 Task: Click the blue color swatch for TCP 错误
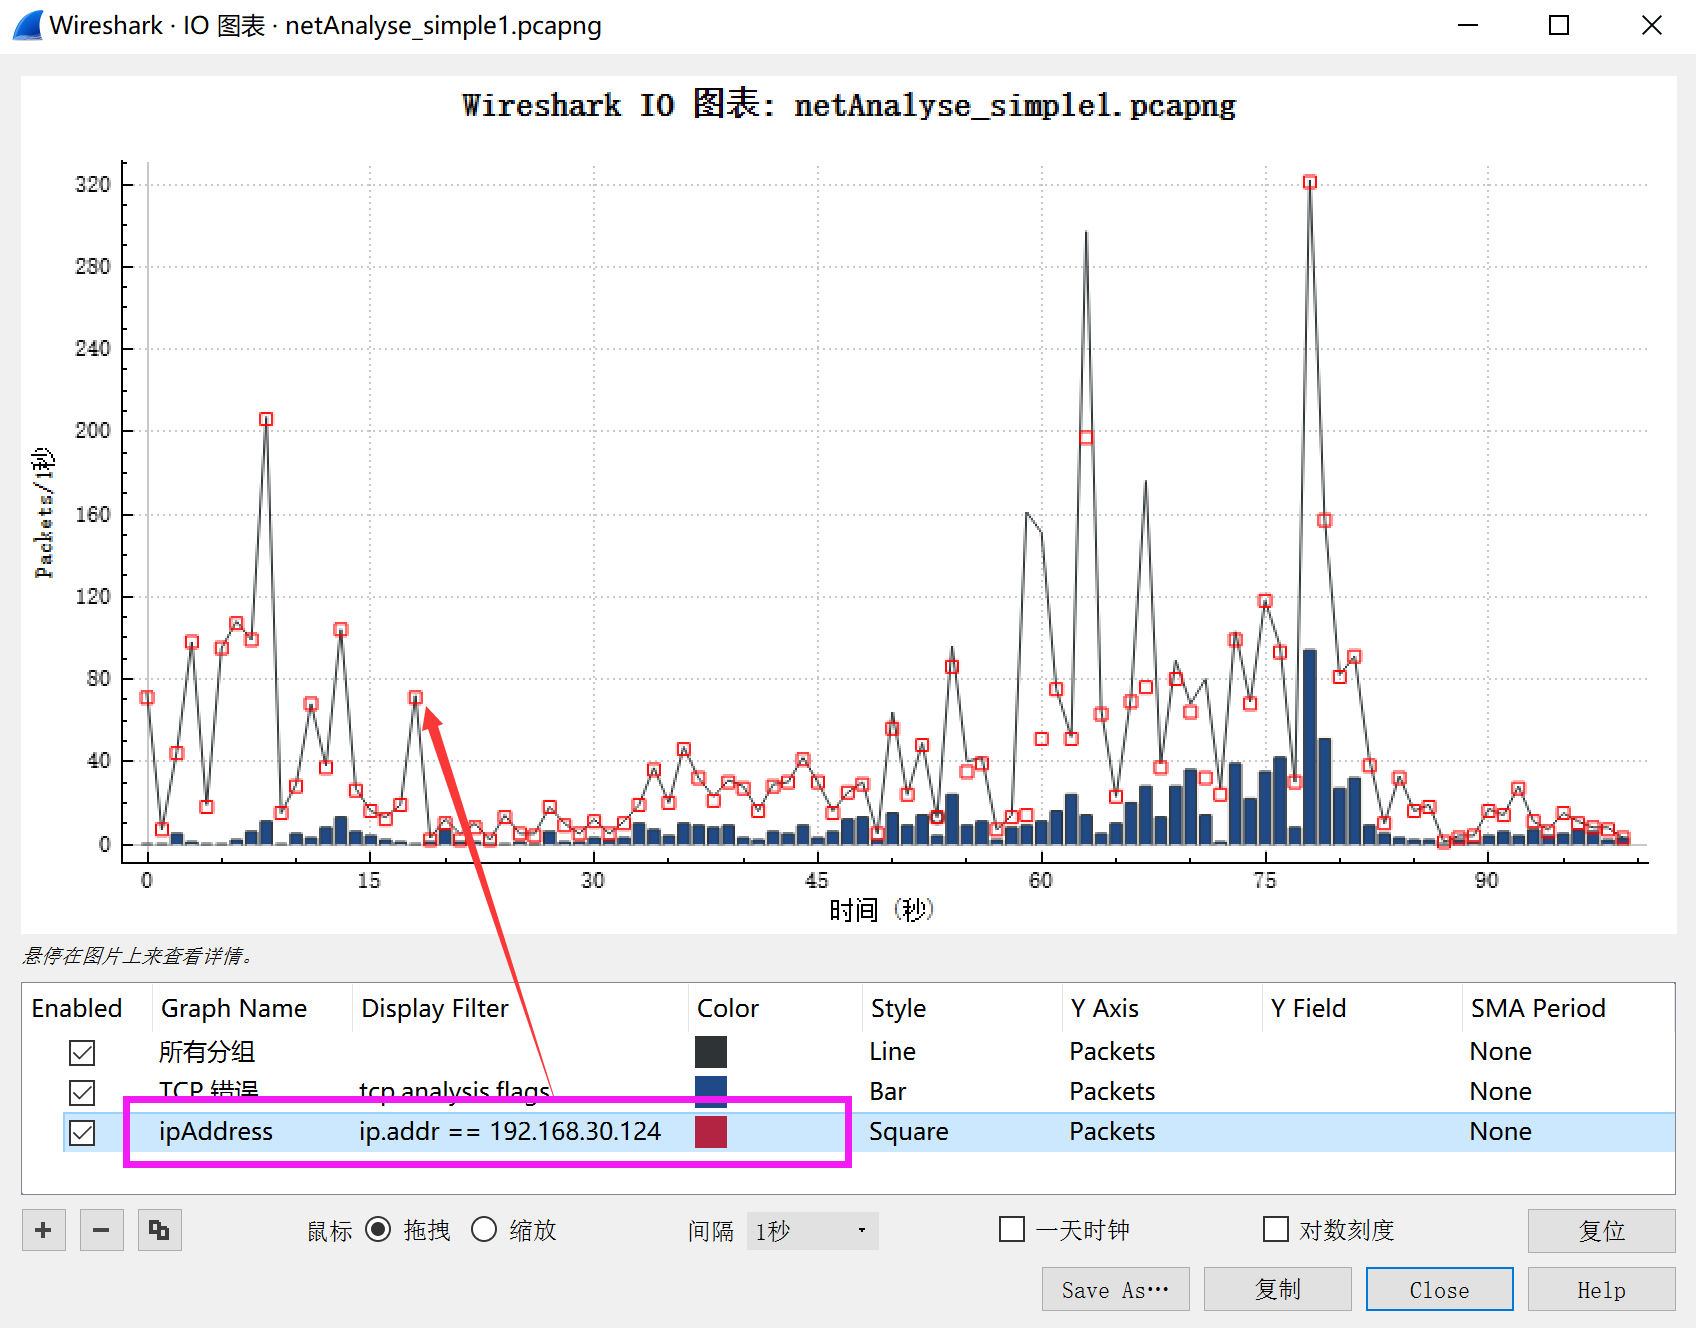[x=711, y=1091]
